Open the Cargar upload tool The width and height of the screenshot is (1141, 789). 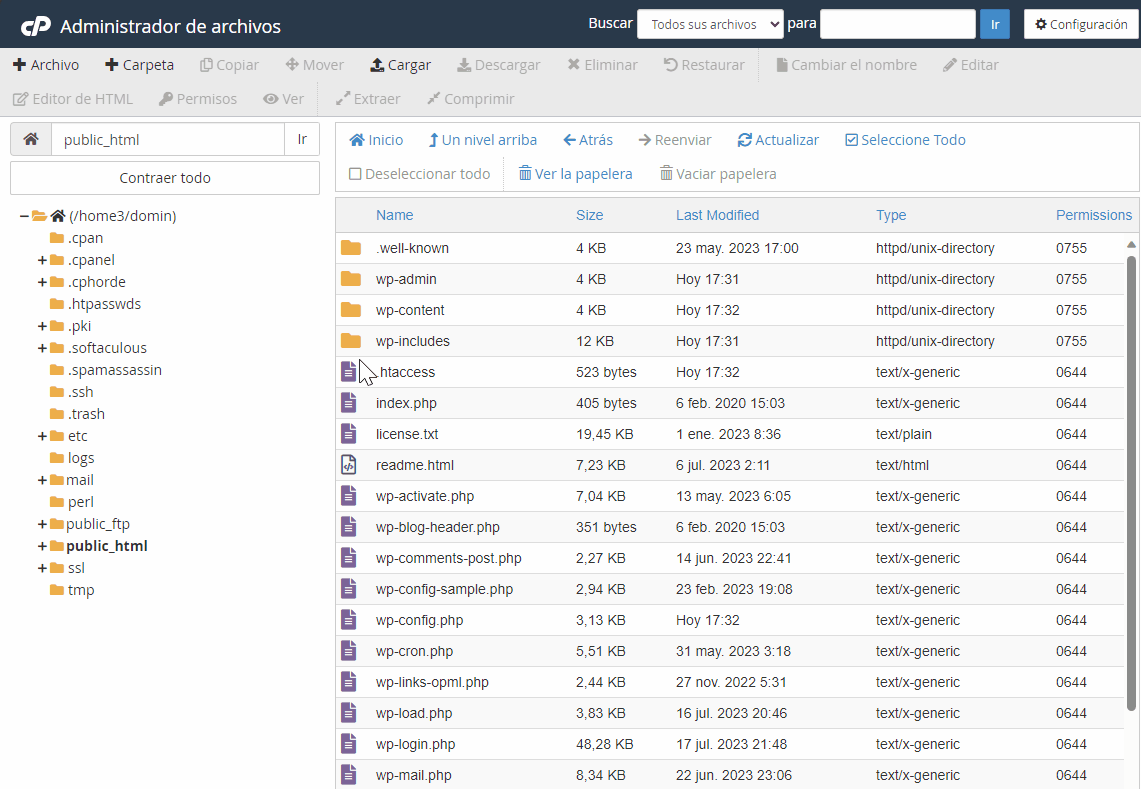pos(400,65)
